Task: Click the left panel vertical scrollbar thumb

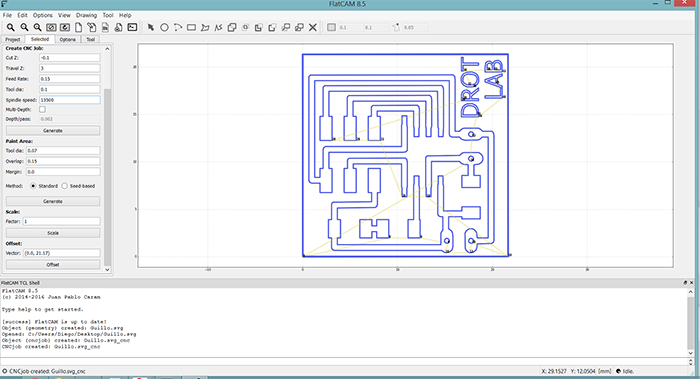Action: tap(107, 177)
